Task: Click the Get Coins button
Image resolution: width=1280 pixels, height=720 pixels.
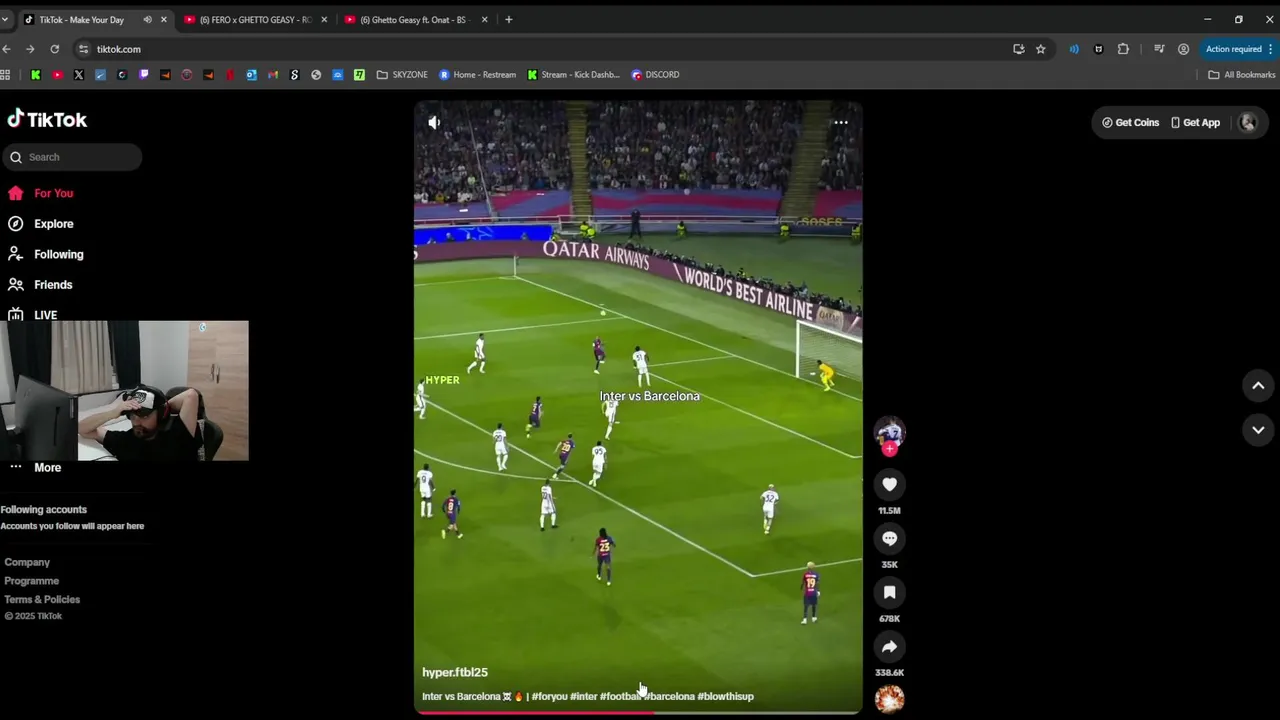Action: click(x=1131, y=122)
